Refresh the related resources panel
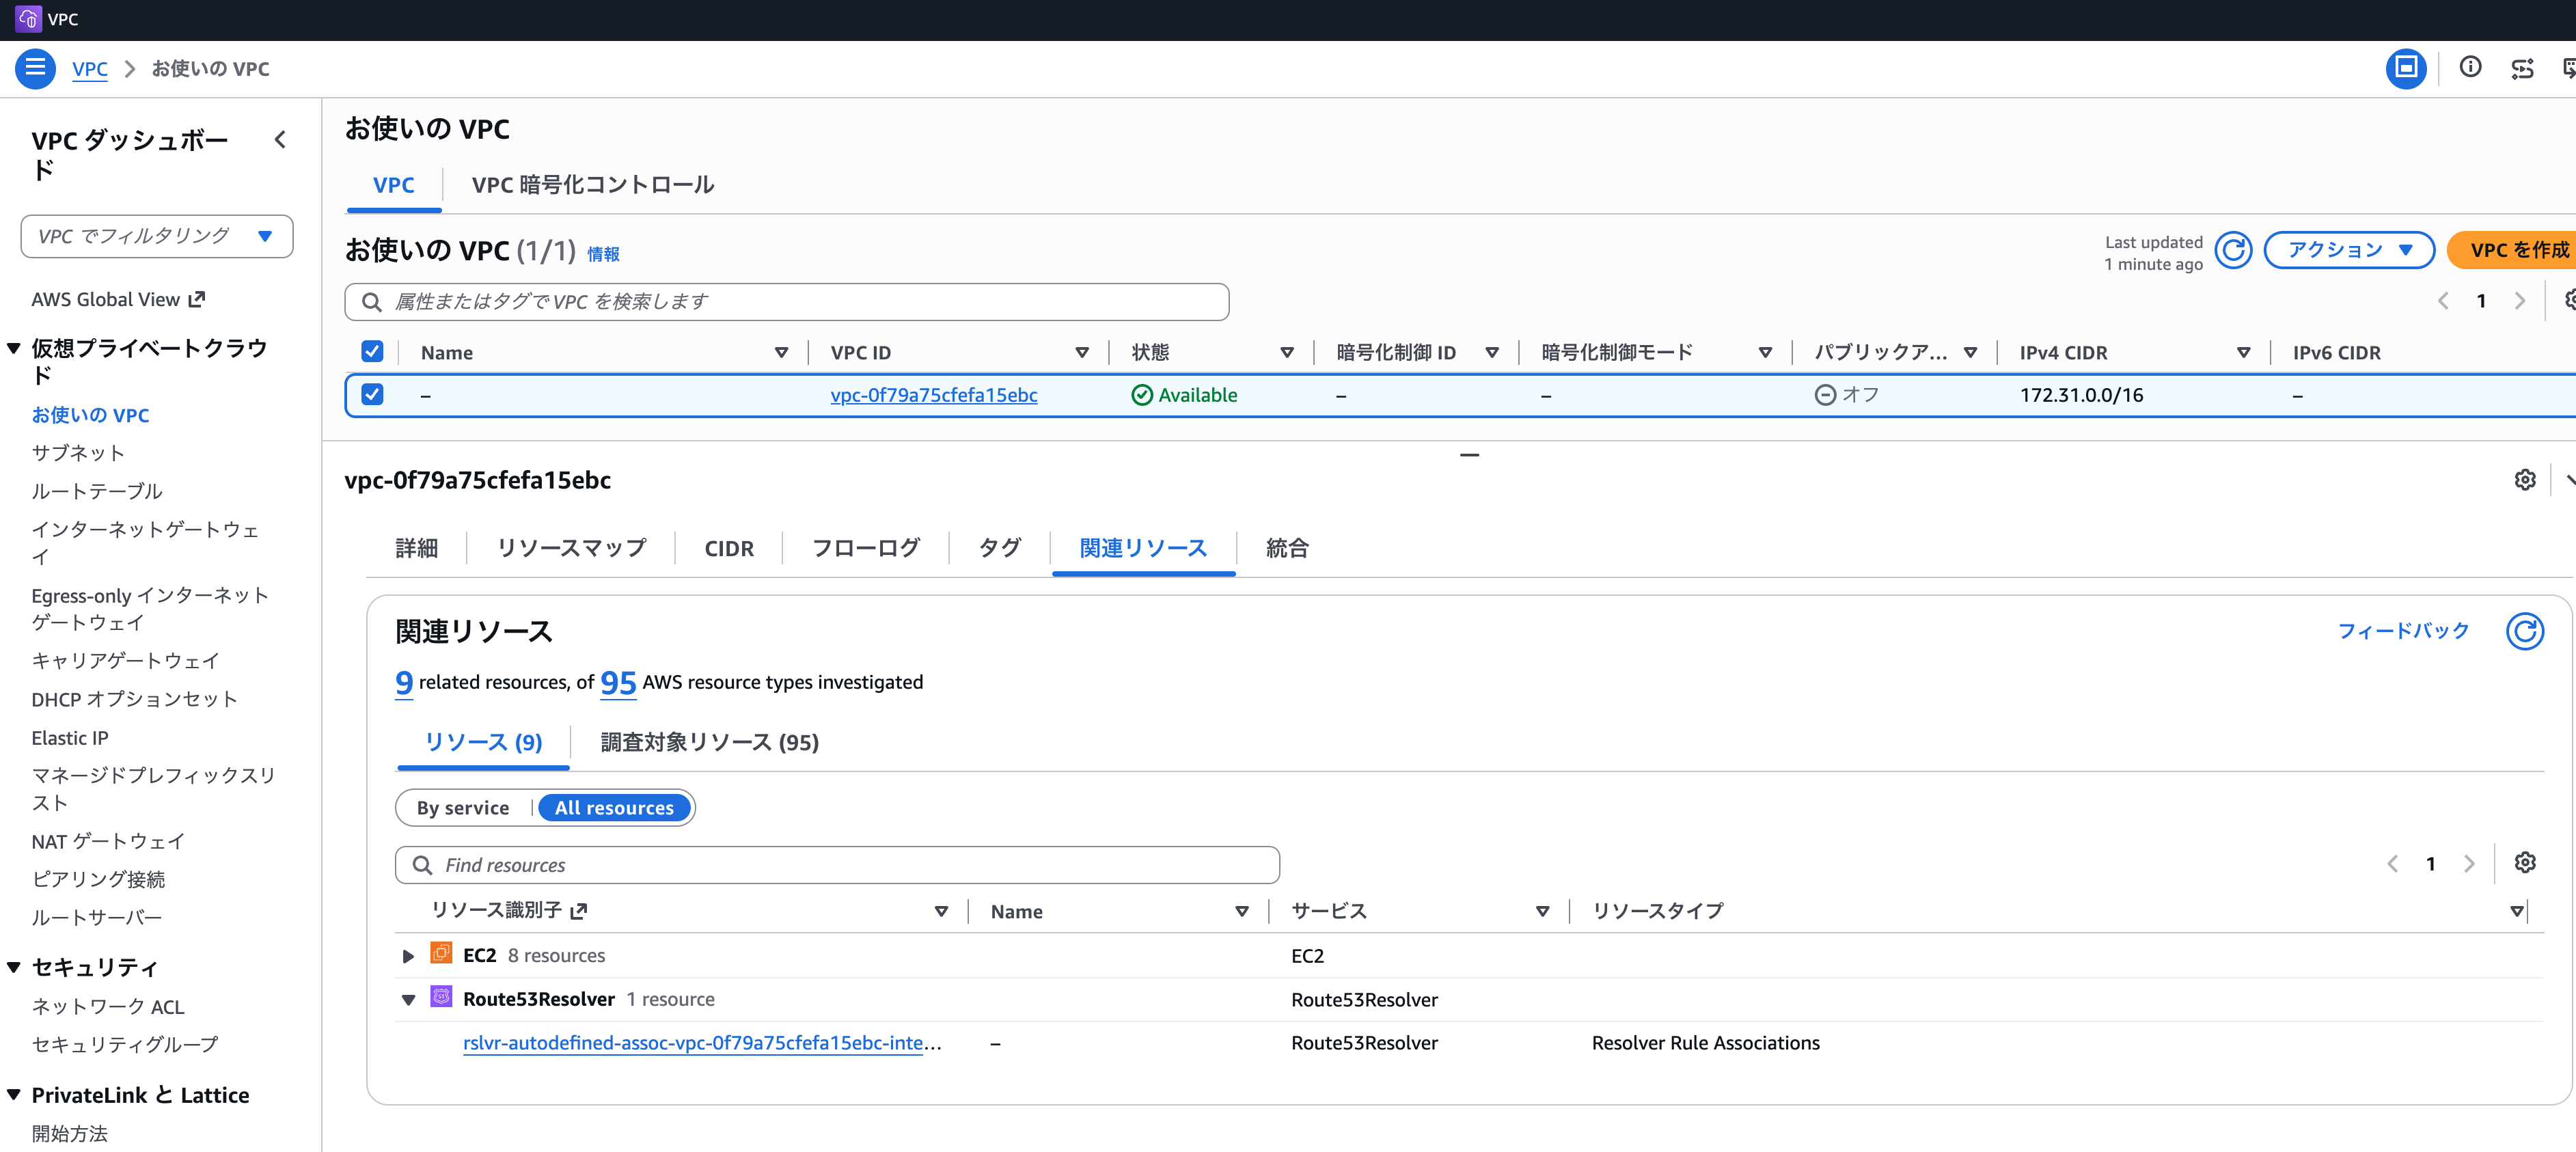2576x1152 pixels. coord(2525,631)
